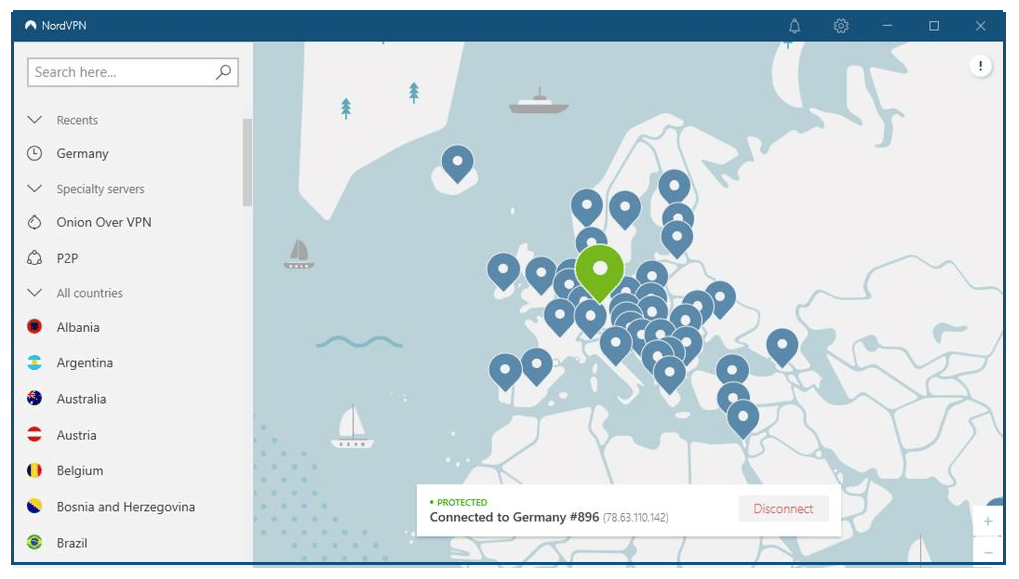
Task: Click the P2P servers icon
Action: point(34,258)
